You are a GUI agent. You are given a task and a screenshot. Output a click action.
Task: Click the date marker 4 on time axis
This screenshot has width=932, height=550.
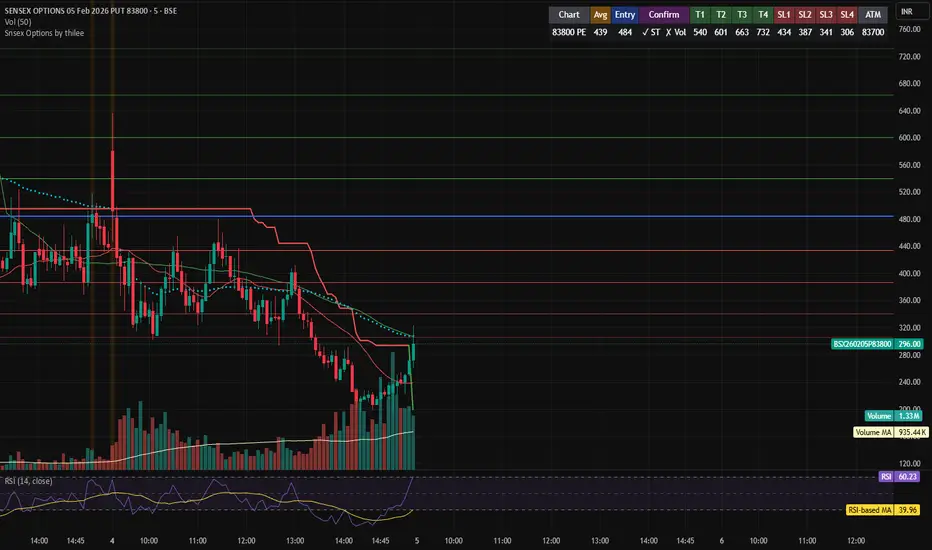112,540
